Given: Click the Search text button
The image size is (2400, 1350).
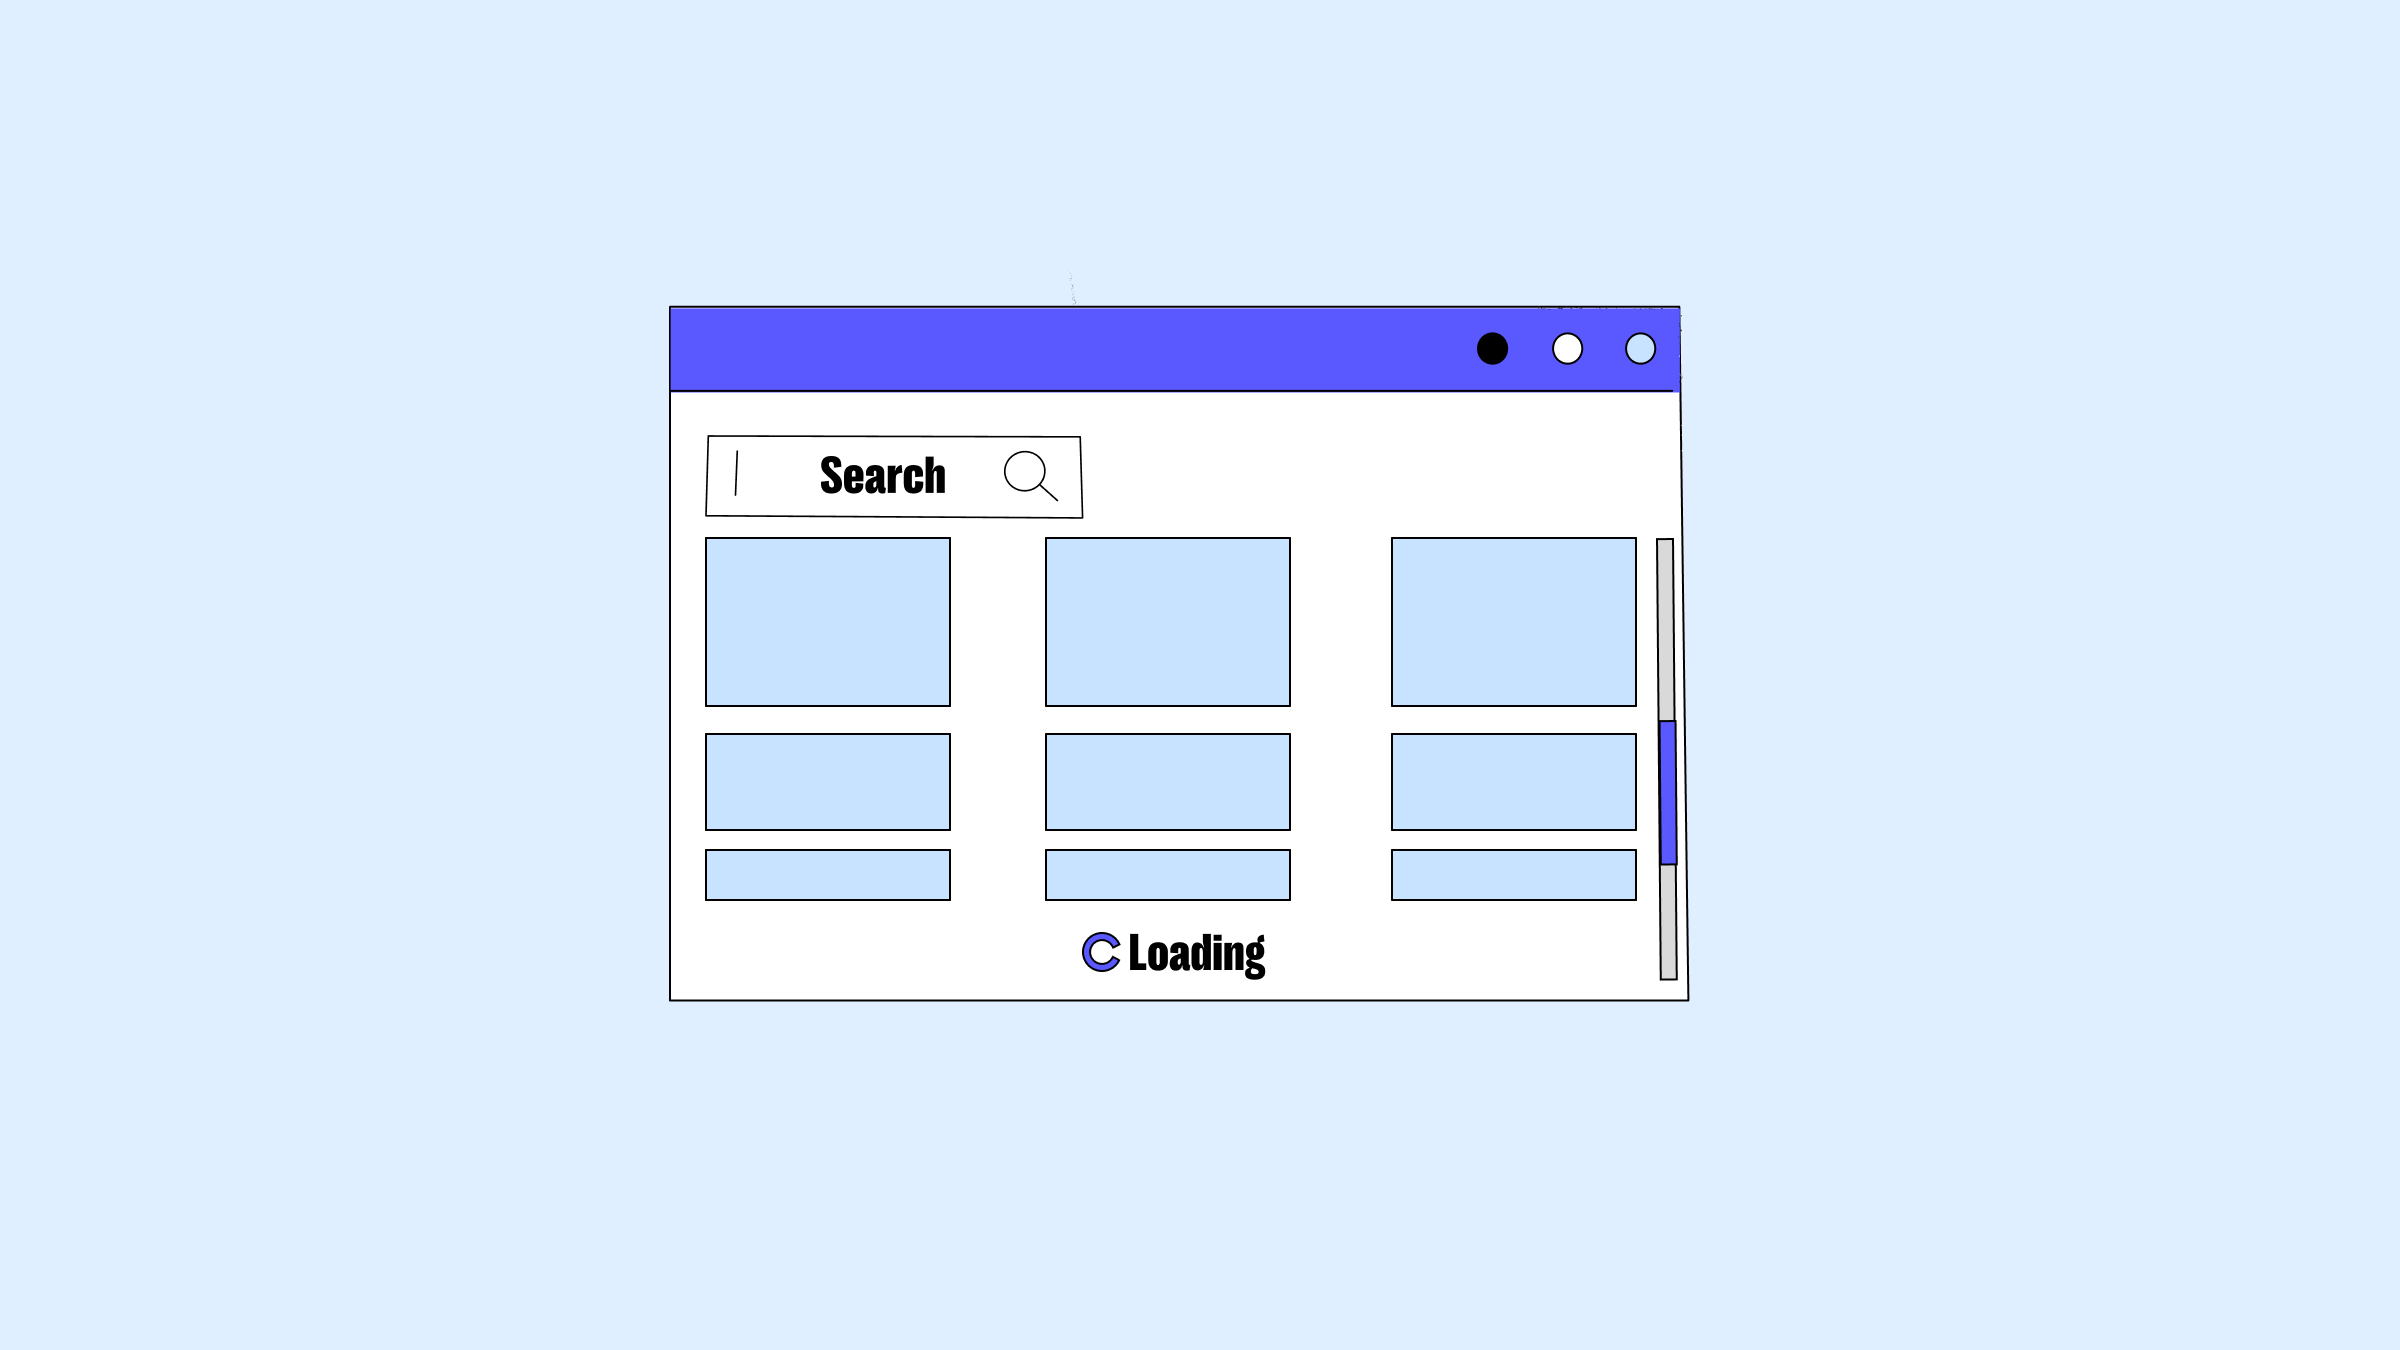Looking at the screenshot, I should (x=882, y=475).
